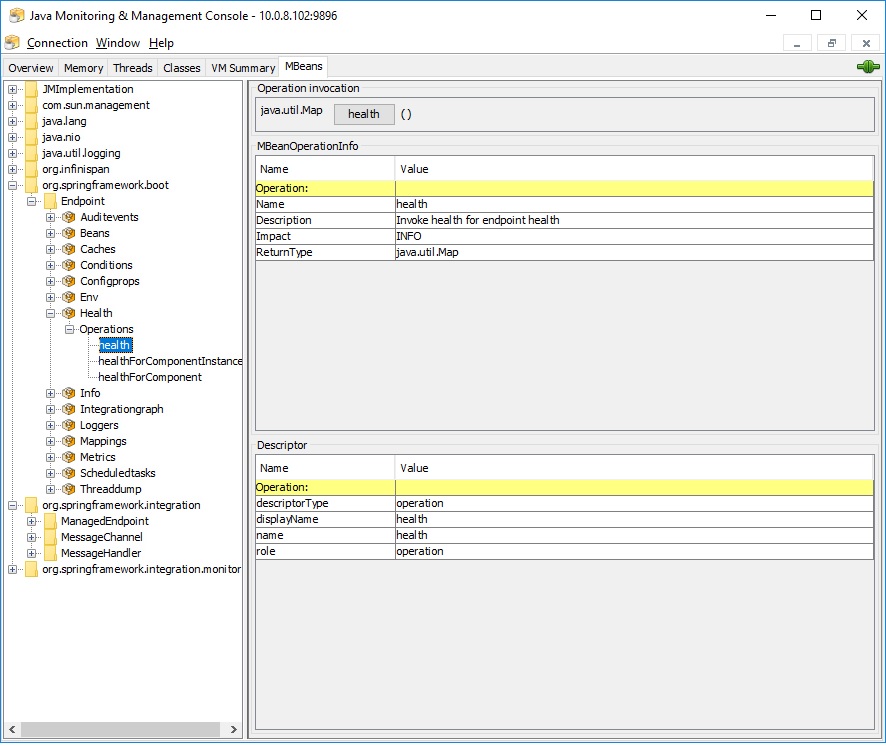Collapse the Health tree node

pyautogui.click(x=51, y=313)
